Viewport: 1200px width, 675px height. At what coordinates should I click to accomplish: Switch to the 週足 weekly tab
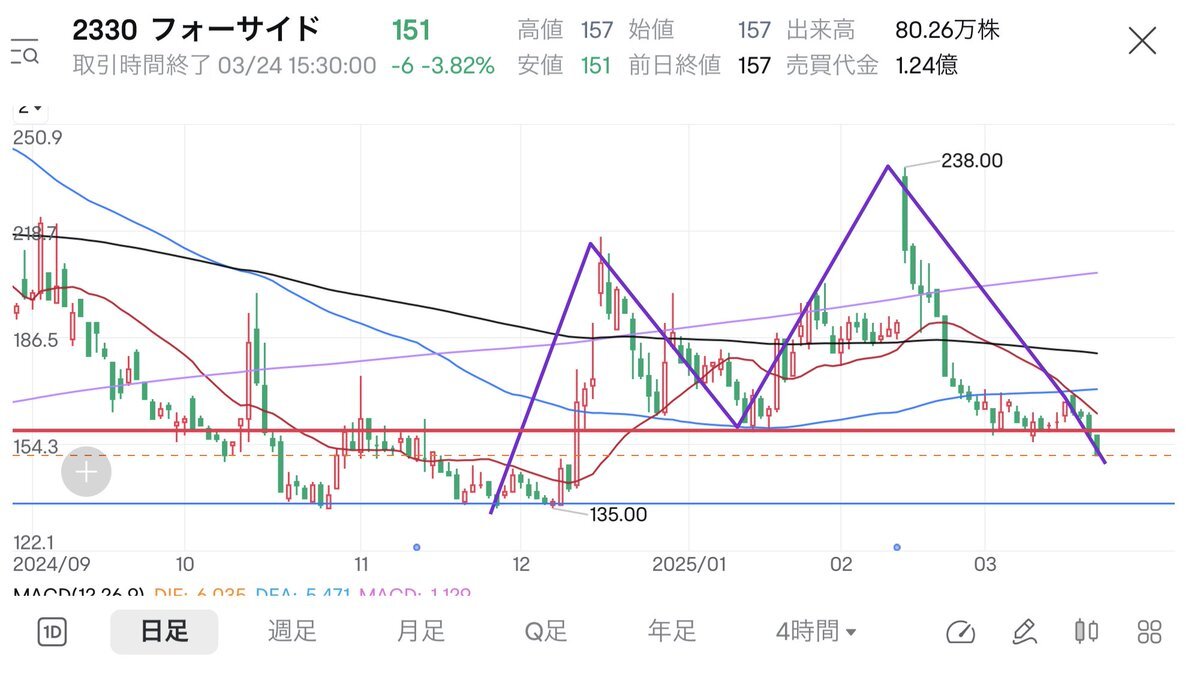pos(292,632)
